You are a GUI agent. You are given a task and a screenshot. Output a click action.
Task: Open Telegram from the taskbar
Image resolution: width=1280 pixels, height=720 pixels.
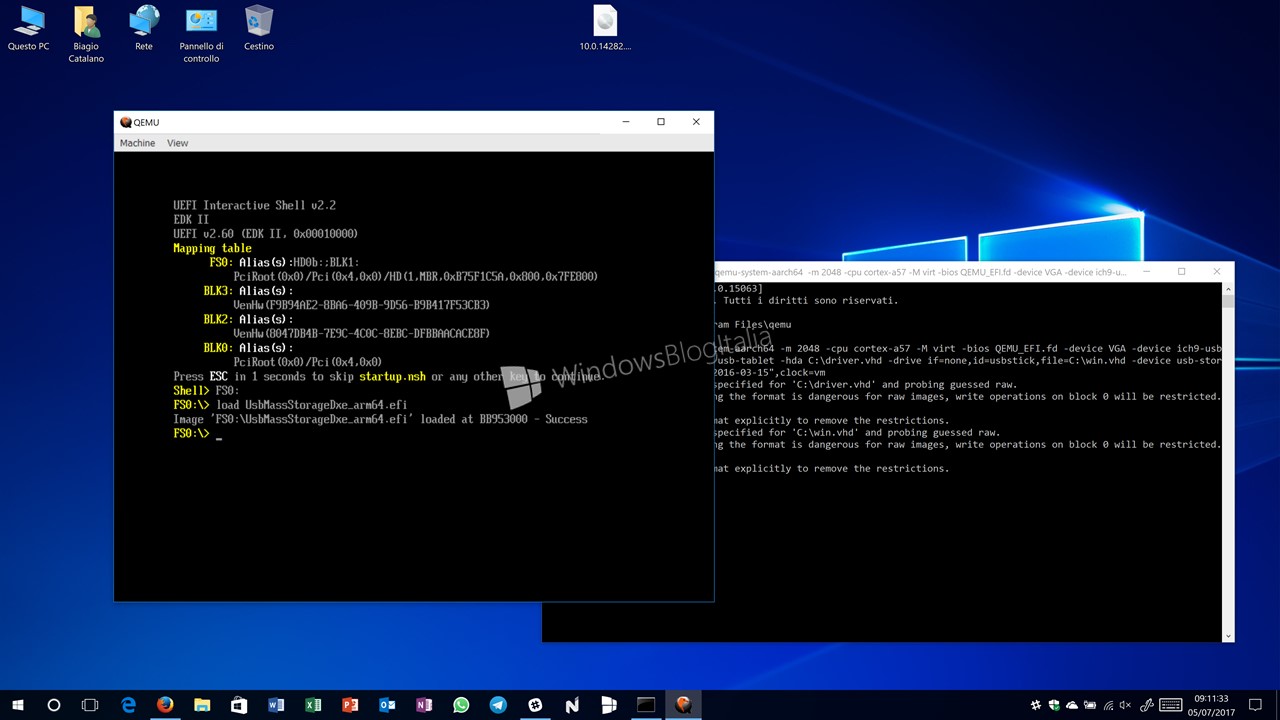pos(498,705)
